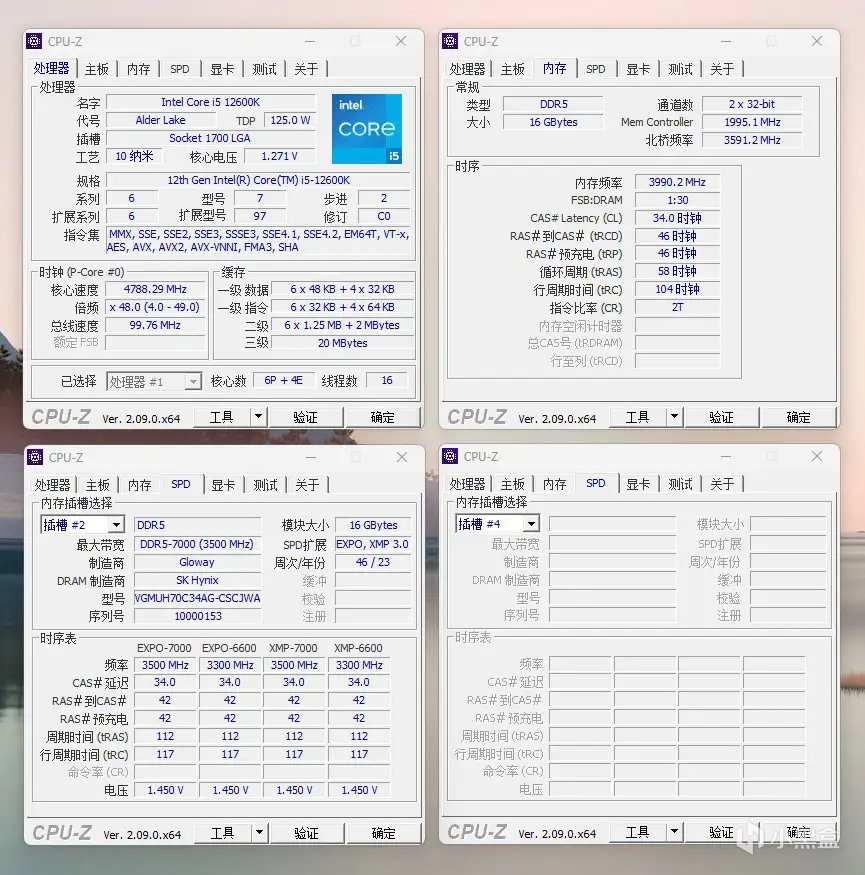The image size is (865, 875).
Task: Click CAS# Latency value 34.0 时钟
Action: pos(677,218)
